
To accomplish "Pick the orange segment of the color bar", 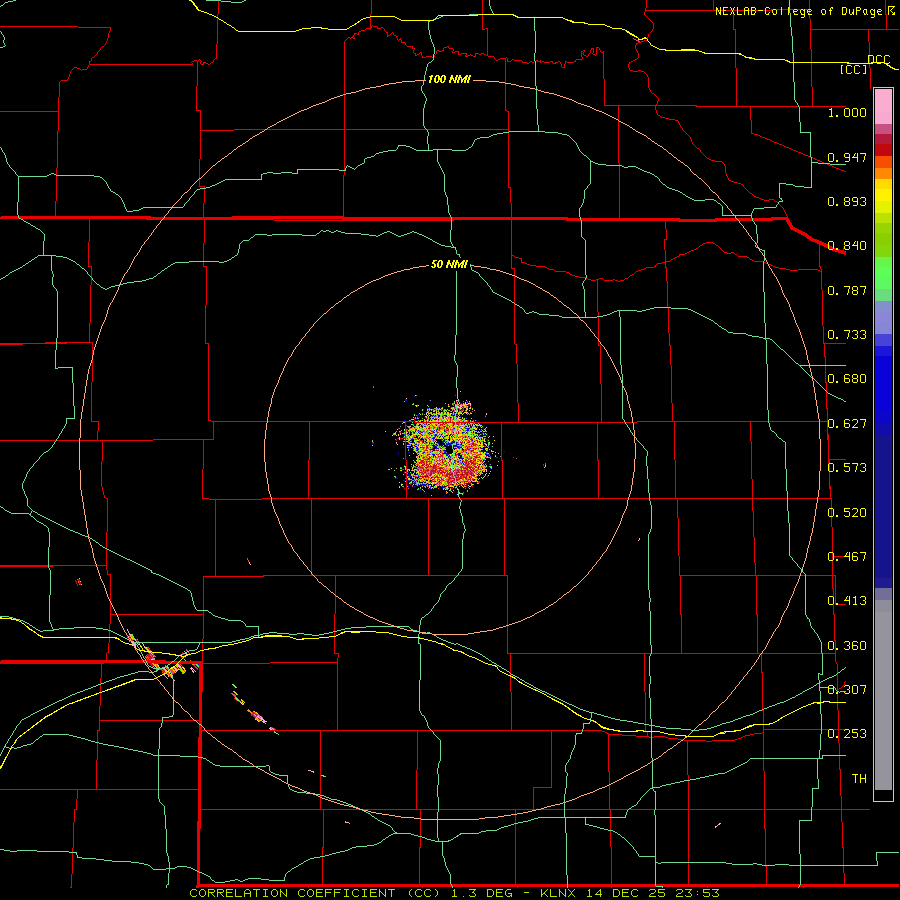I will click(x=883, y=173).
